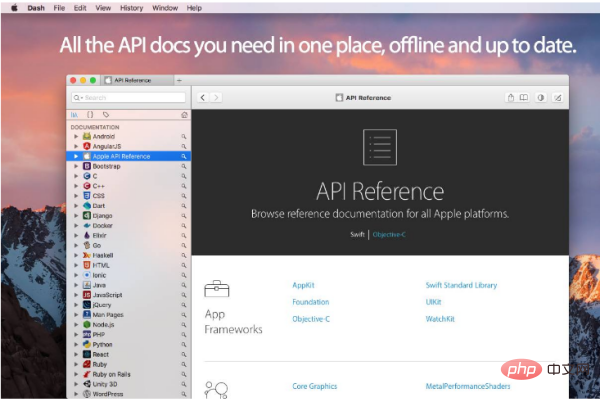
Task: Open the Dash menu
Action: coord(36,8)
